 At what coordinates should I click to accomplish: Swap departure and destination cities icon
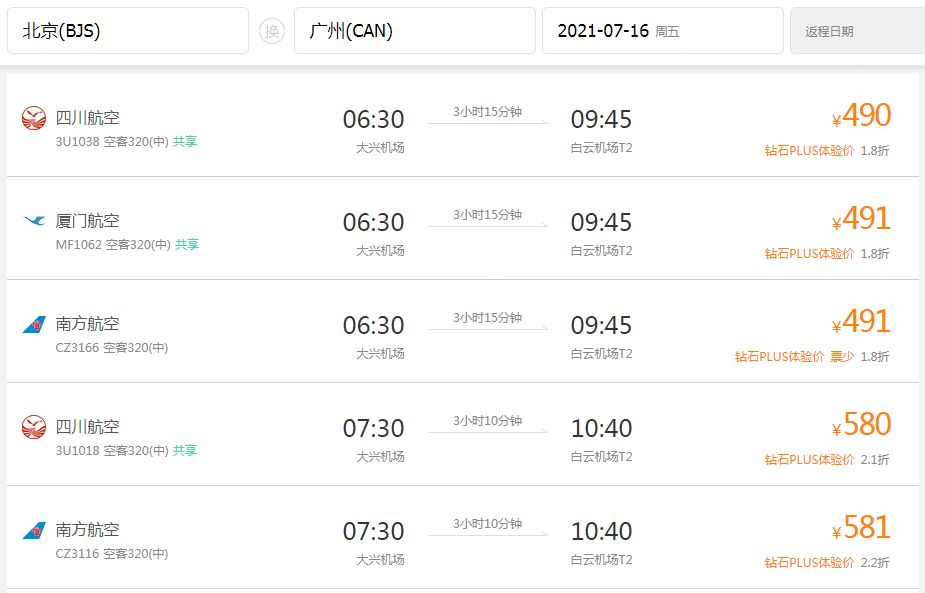[271, 31]
